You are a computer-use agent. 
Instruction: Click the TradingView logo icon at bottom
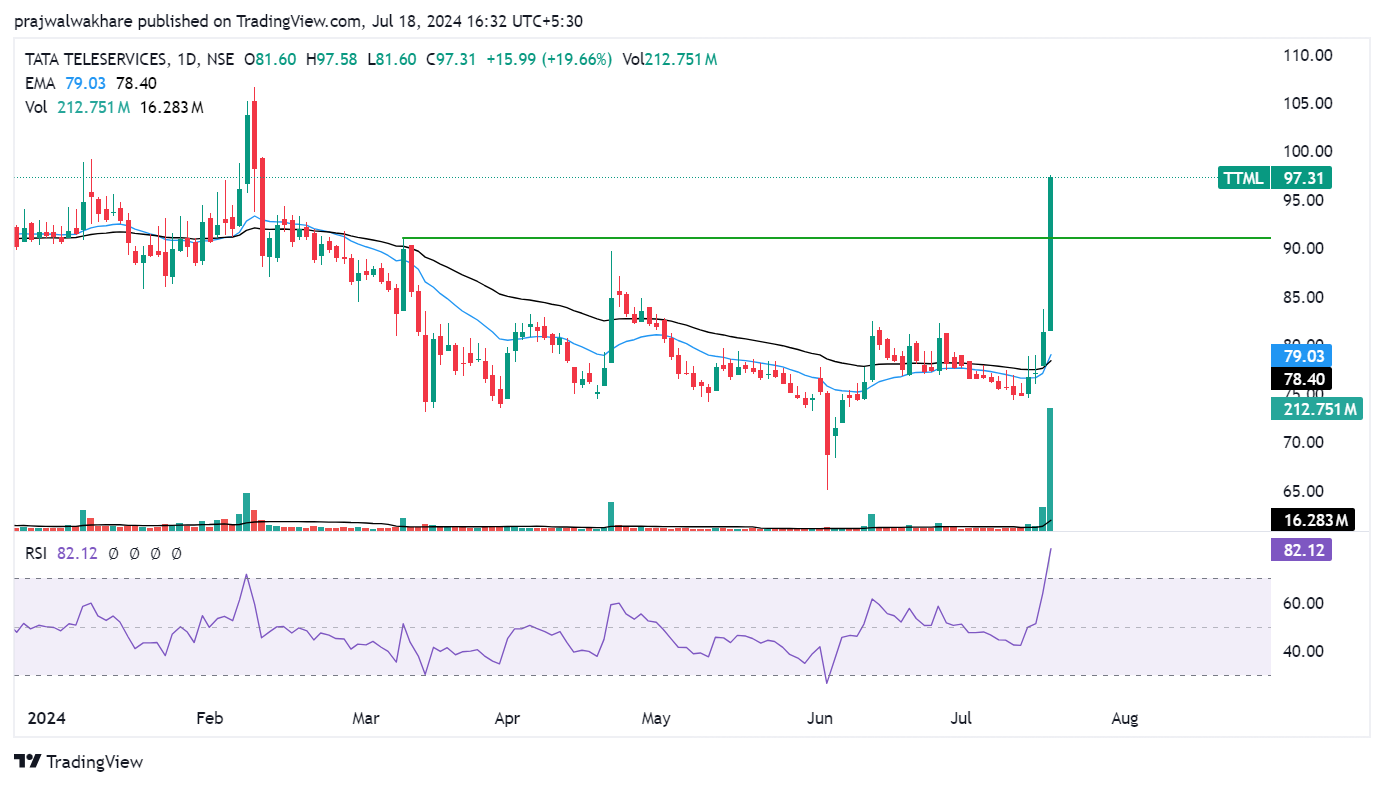coord(28,762)
